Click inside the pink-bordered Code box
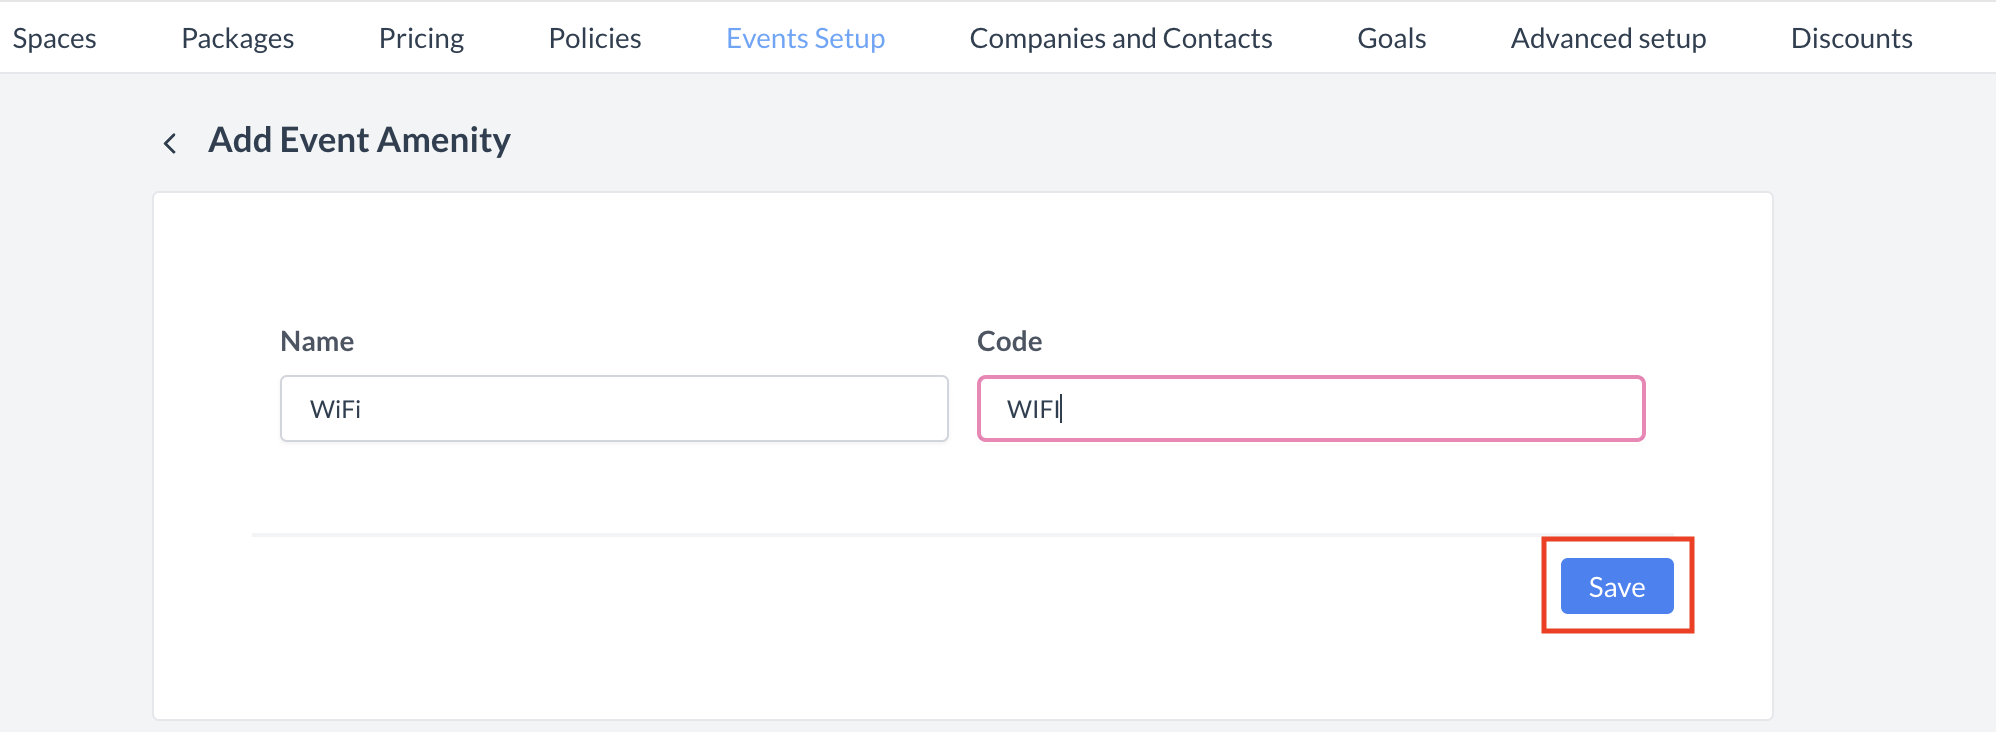This screenshot has height=732, width=1996. (1310, 408)
